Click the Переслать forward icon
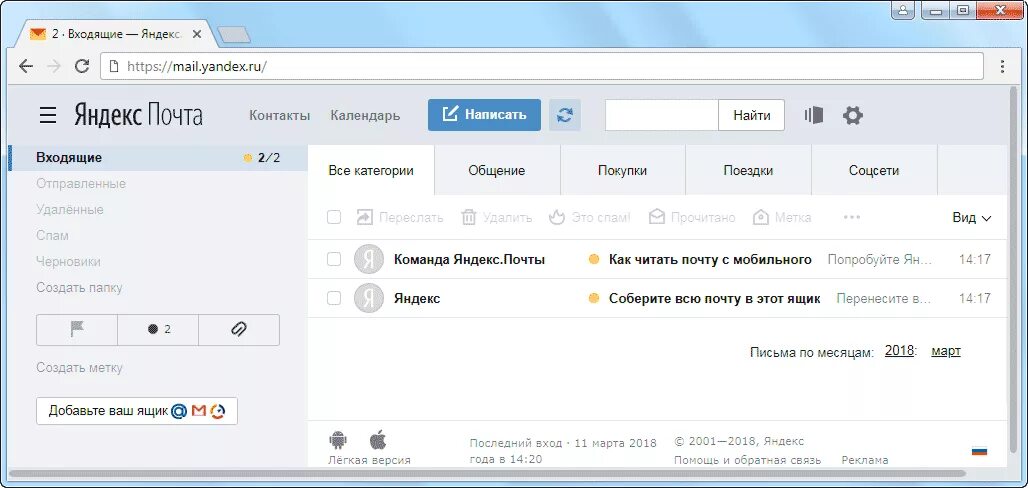 [x=364, y=217]
